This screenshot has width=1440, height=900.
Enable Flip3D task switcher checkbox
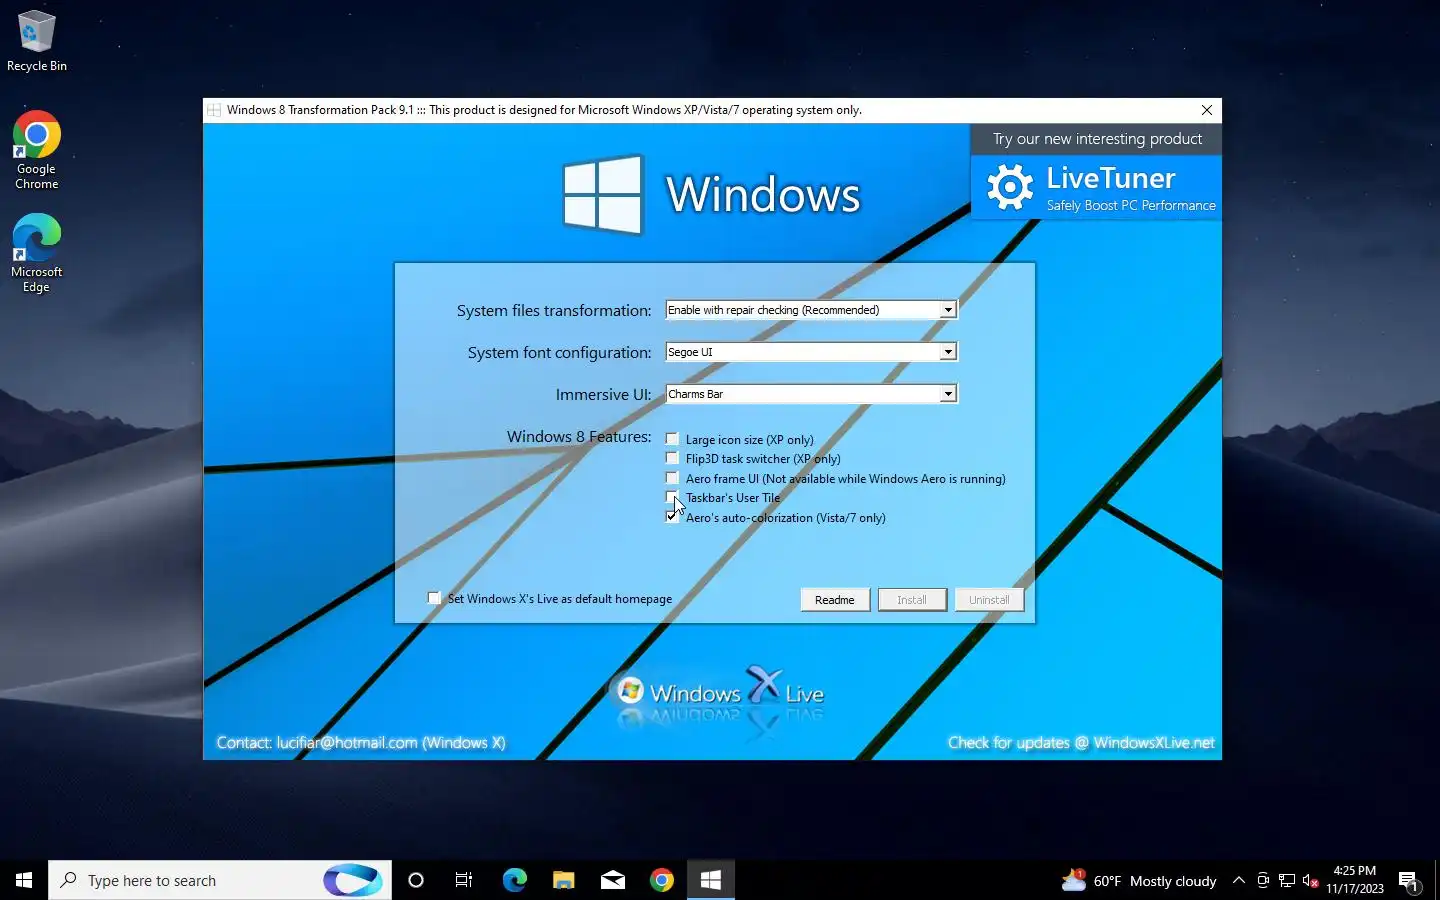pos(672,458)
